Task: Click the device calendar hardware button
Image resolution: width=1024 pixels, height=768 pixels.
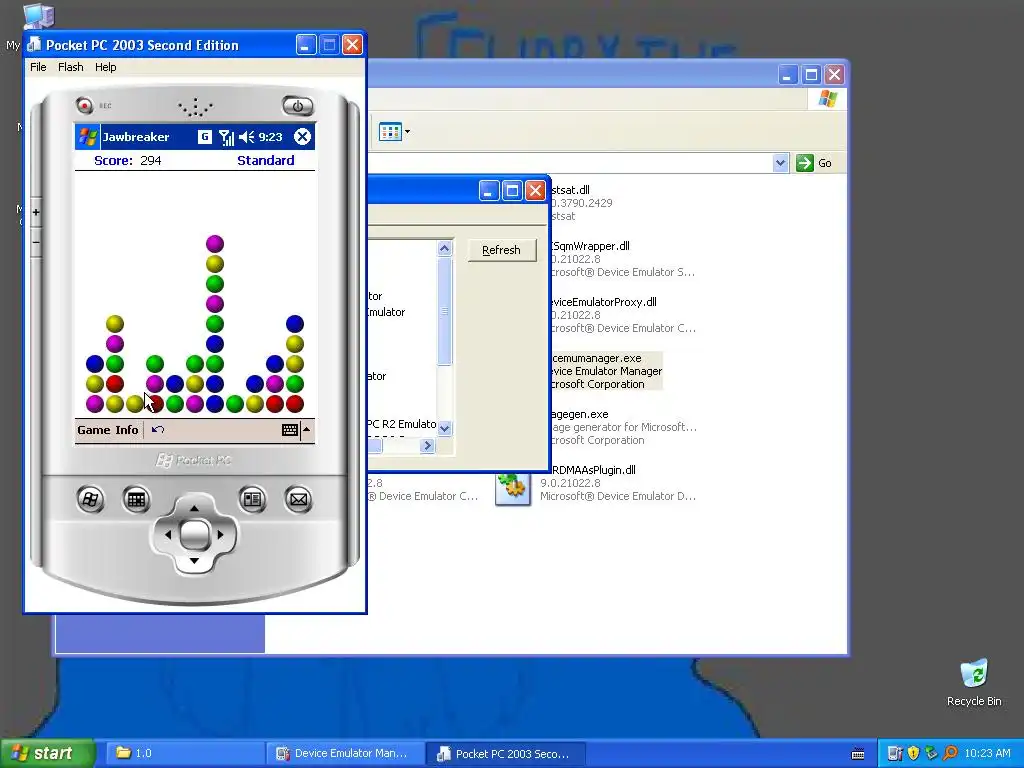Action: (x=136, y=500)
